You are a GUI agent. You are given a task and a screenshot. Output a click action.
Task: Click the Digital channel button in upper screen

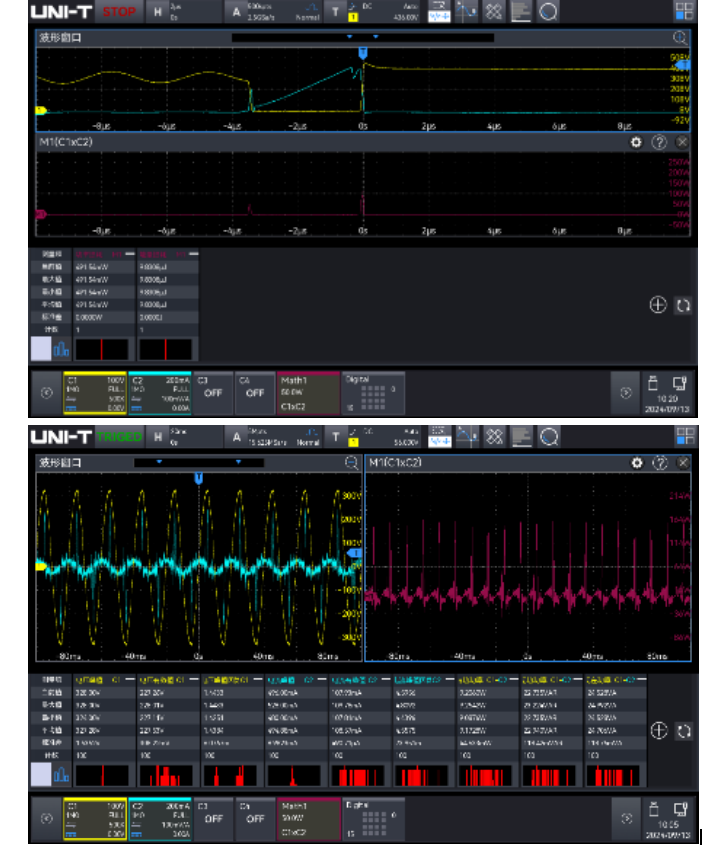point(373,393)
